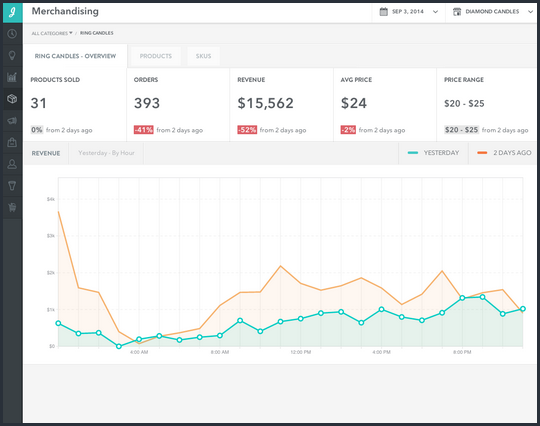Screen dimensions: 540x426
Task: Click the first teal data point at midnight
Action: pyautogui.click(x=58, y=323)
